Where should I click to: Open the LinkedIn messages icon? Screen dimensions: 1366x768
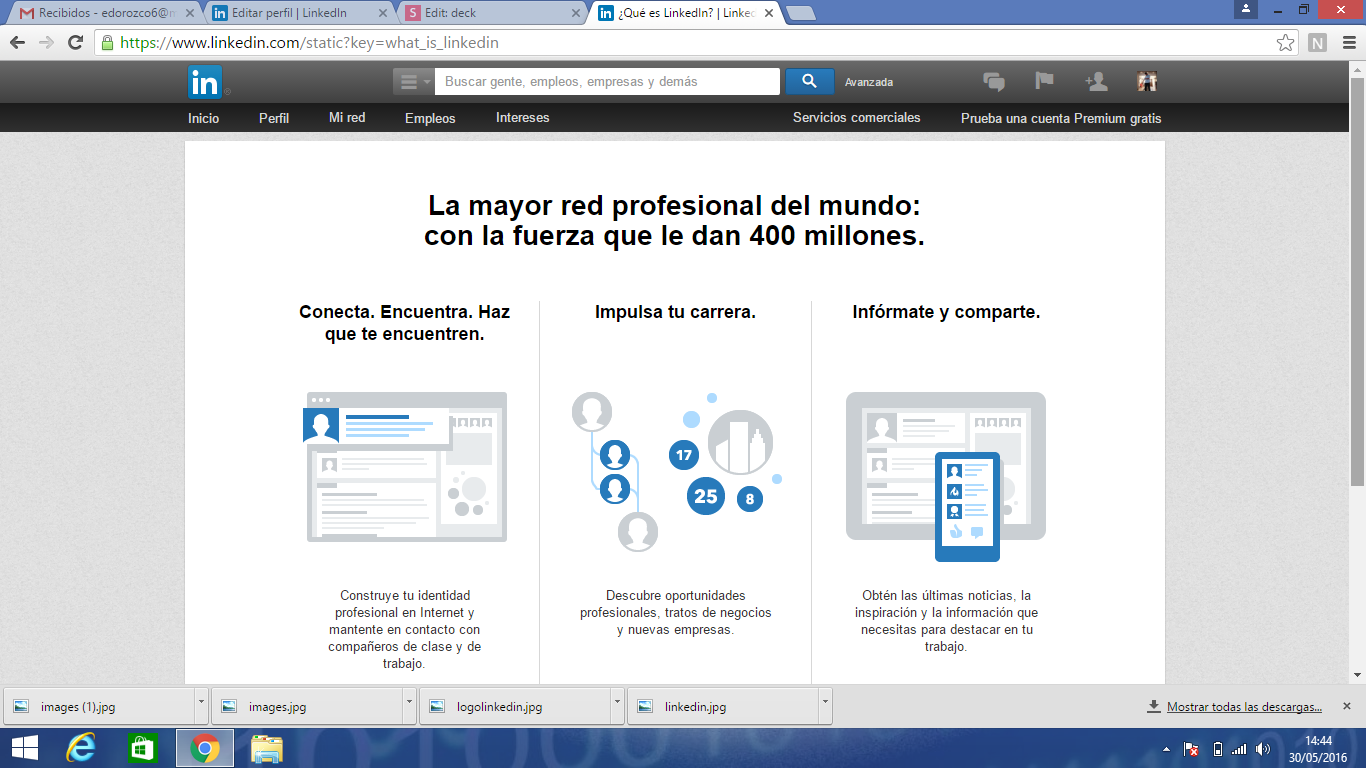click(x=994, y=82)
